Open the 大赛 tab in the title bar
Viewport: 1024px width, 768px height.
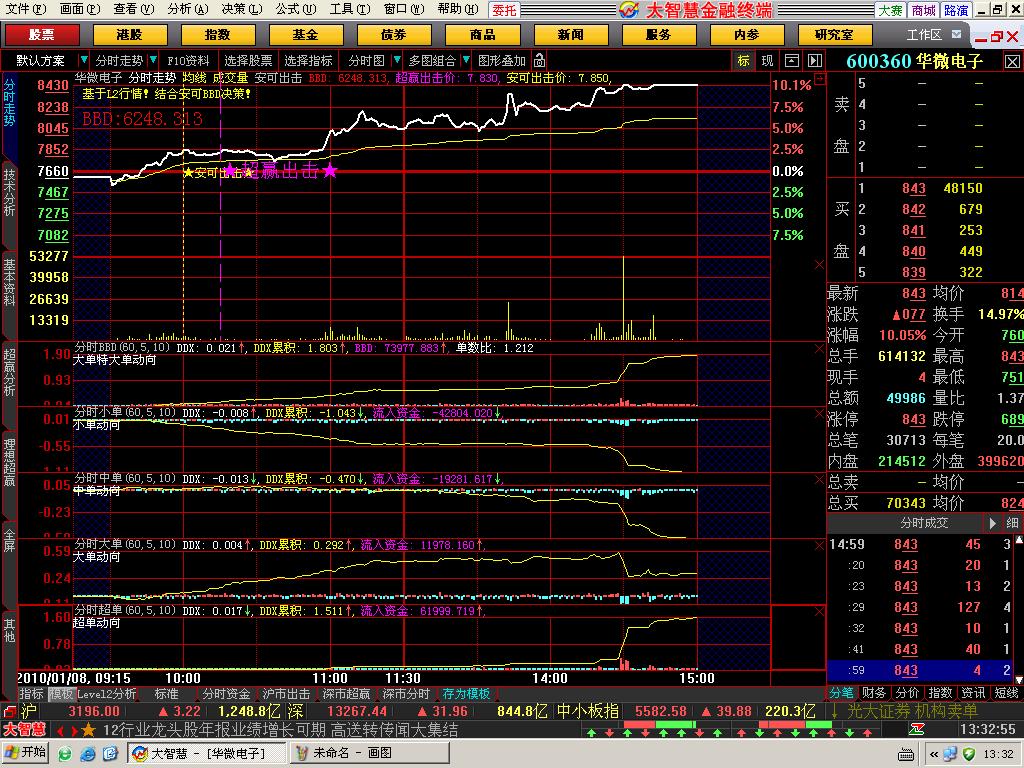pos(890,10)
